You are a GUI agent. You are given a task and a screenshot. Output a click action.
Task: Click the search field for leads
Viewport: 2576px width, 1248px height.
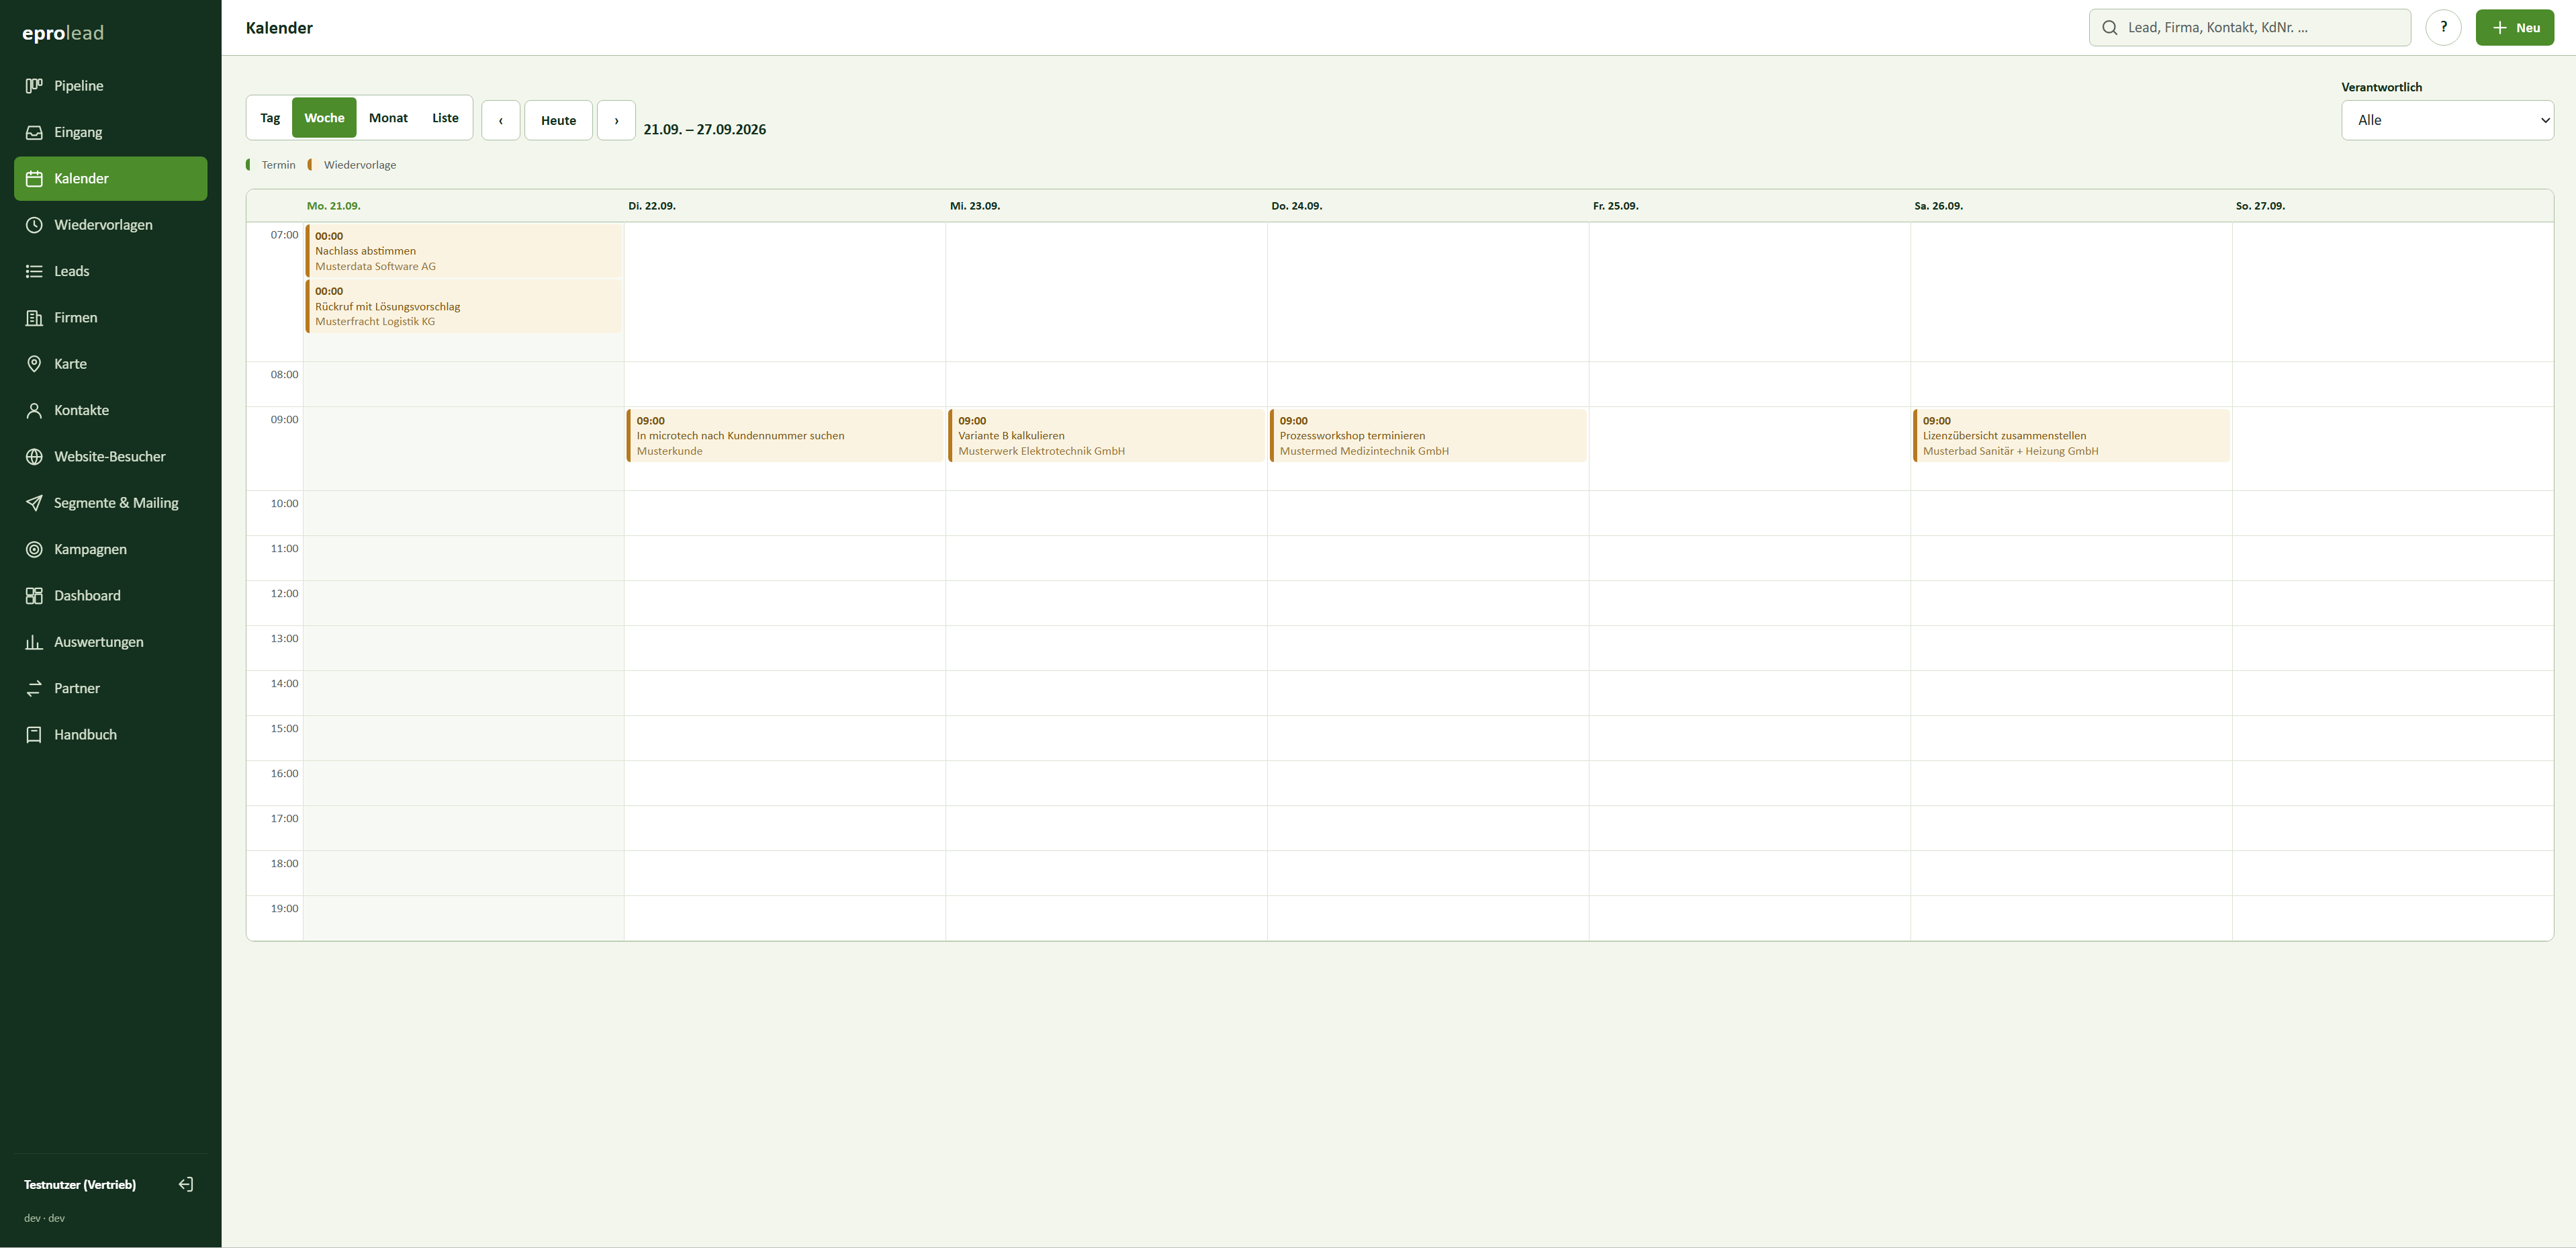2249,27
